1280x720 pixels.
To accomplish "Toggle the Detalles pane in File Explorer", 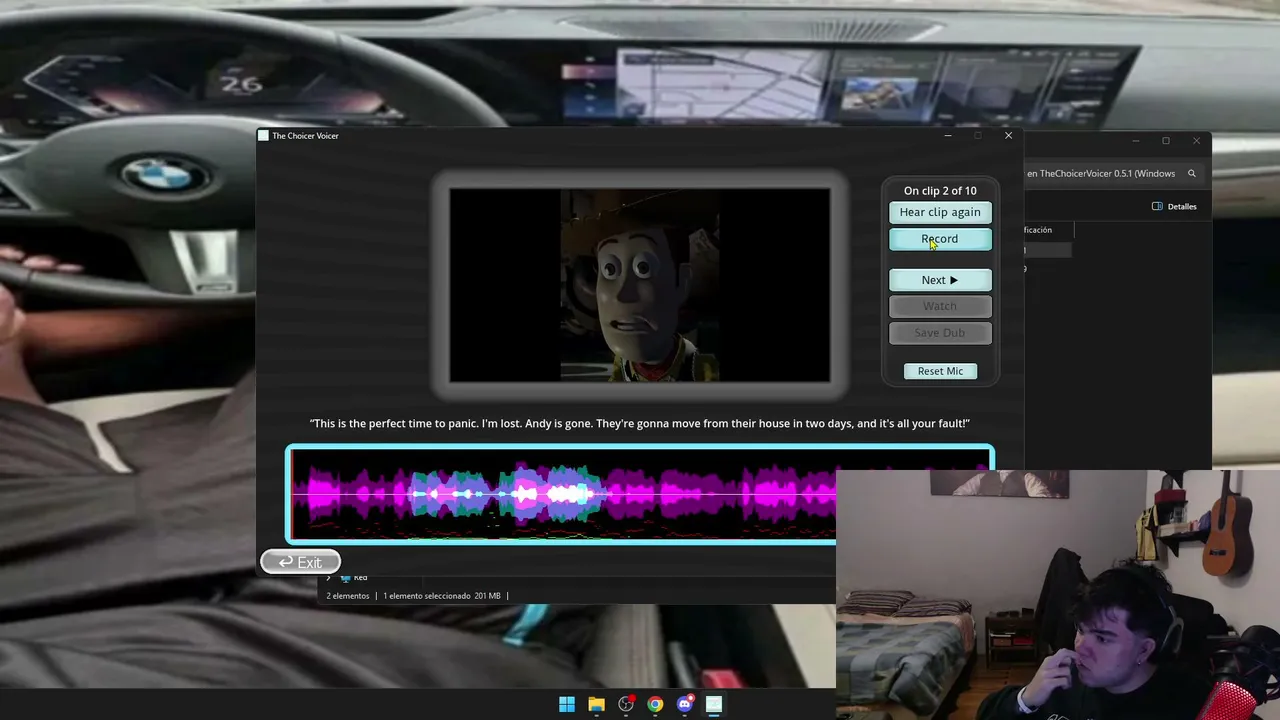I will [1174, 207].
